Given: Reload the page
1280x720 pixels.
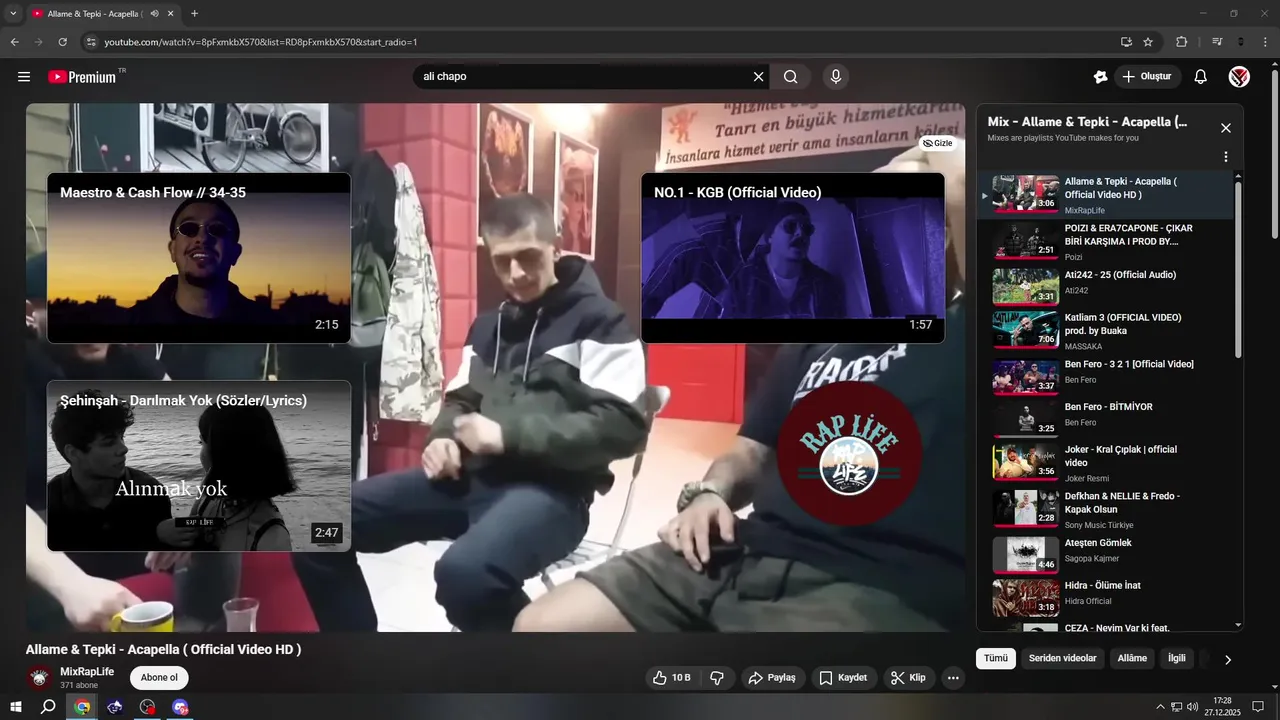Looking at the screenshot, I should (x=62, y=42).
